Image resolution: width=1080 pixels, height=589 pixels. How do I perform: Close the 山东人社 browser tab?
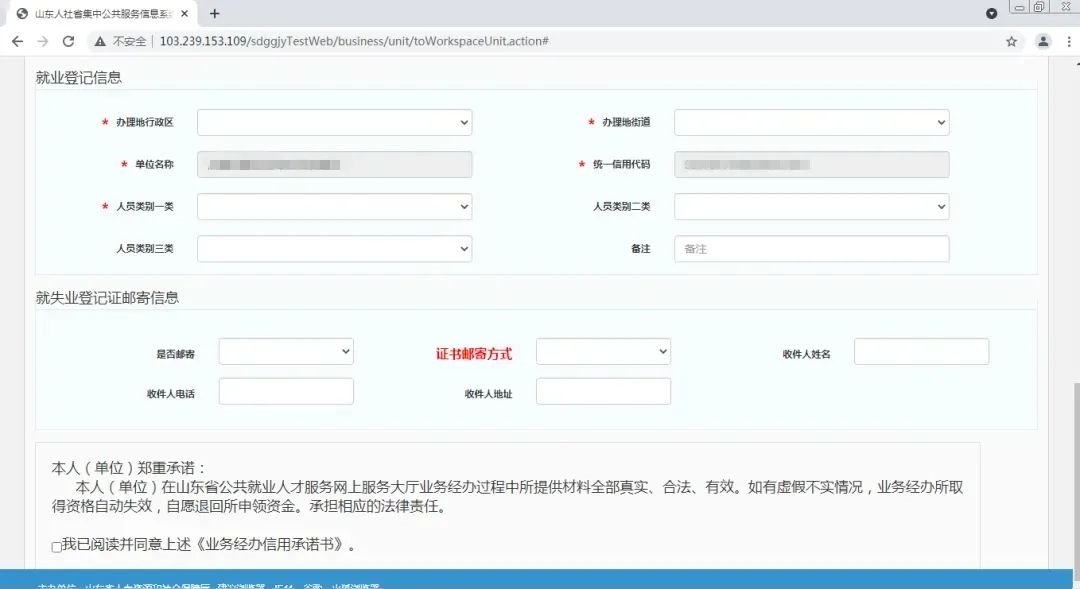pyautogui.click(x=185, y=13)
